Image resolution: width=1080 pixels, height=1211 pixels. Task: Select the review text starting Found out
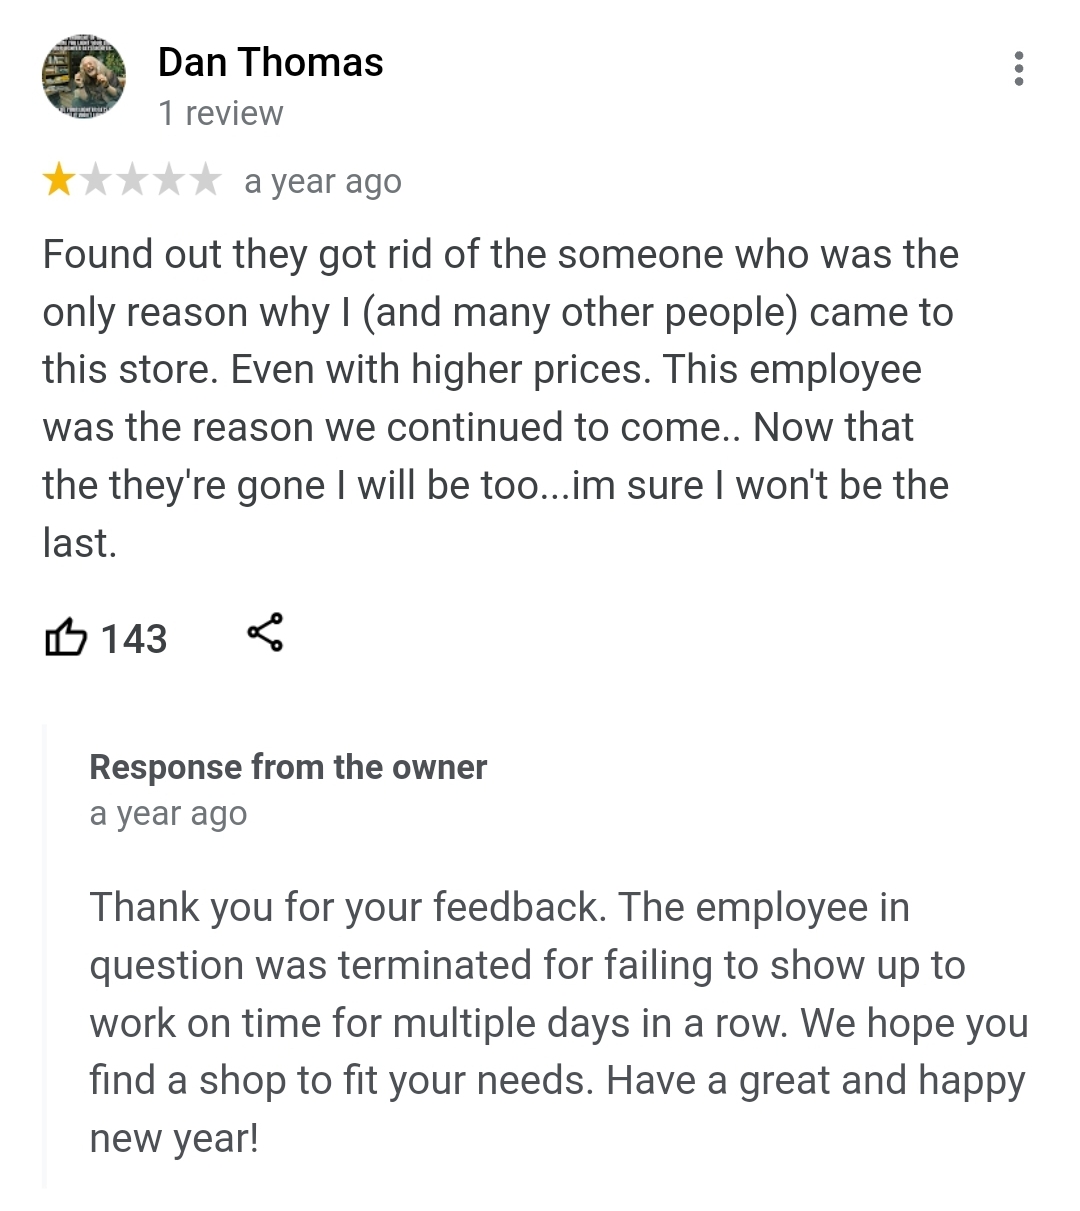point(500,399)
